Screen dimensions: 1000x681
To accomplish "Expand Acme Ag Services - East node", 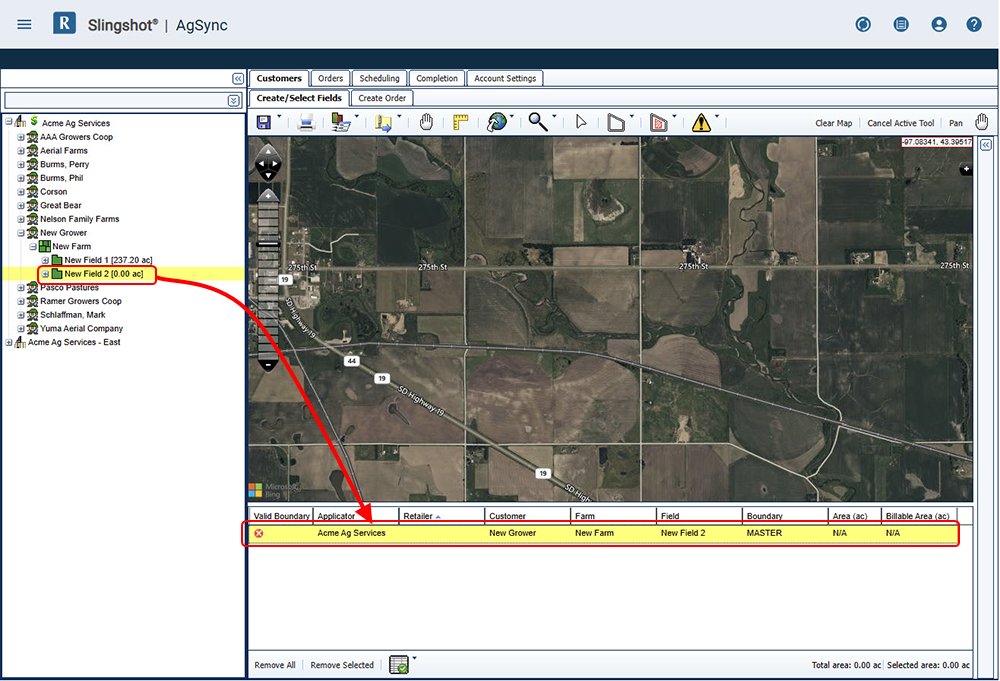I will (8, 343).
